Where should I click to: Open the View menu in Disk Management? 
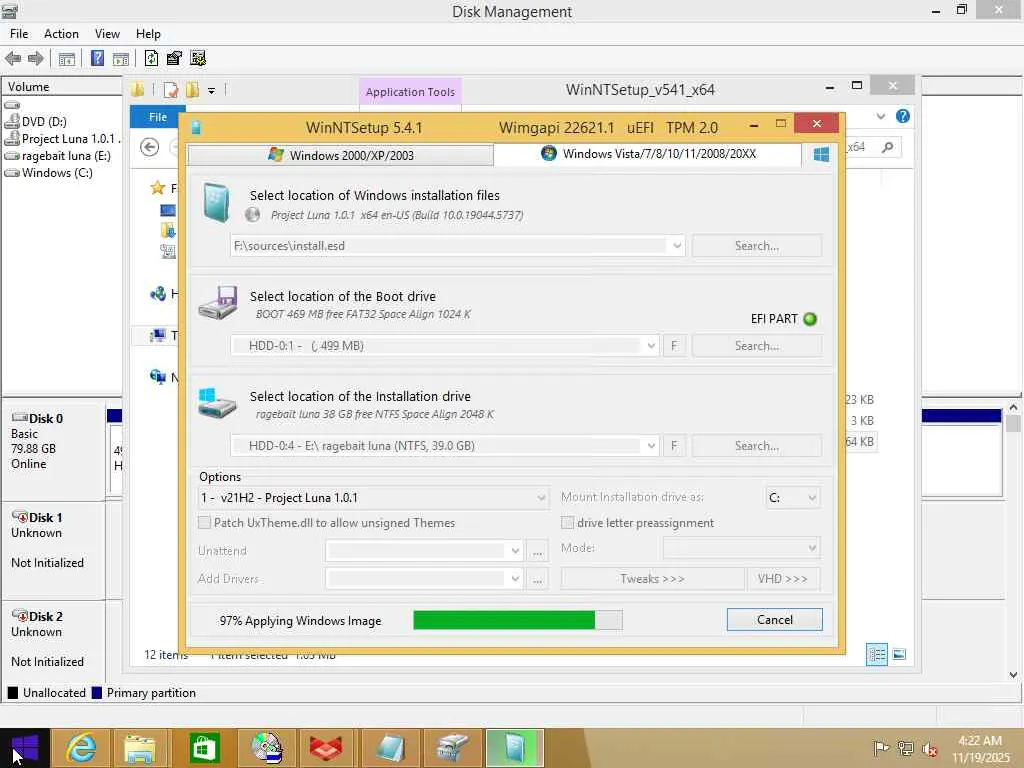(107, 34)
